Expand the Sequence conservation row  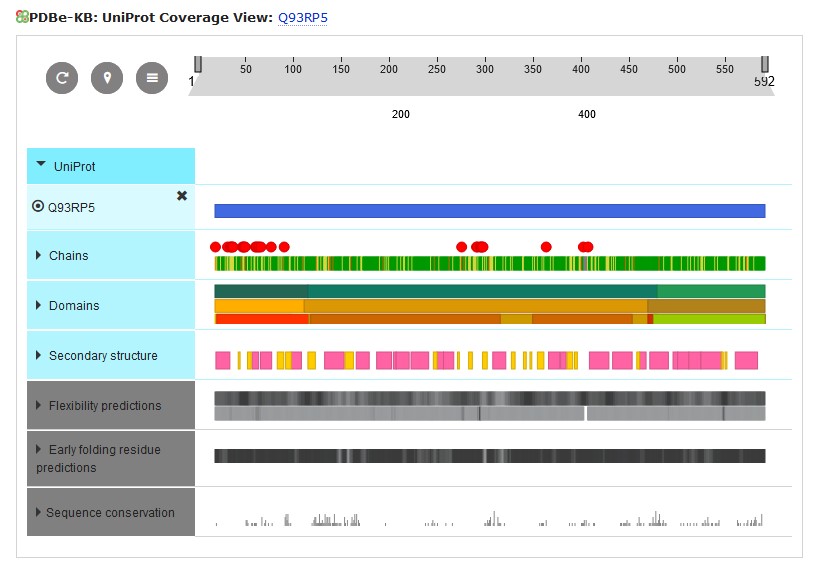coord(39,513)
